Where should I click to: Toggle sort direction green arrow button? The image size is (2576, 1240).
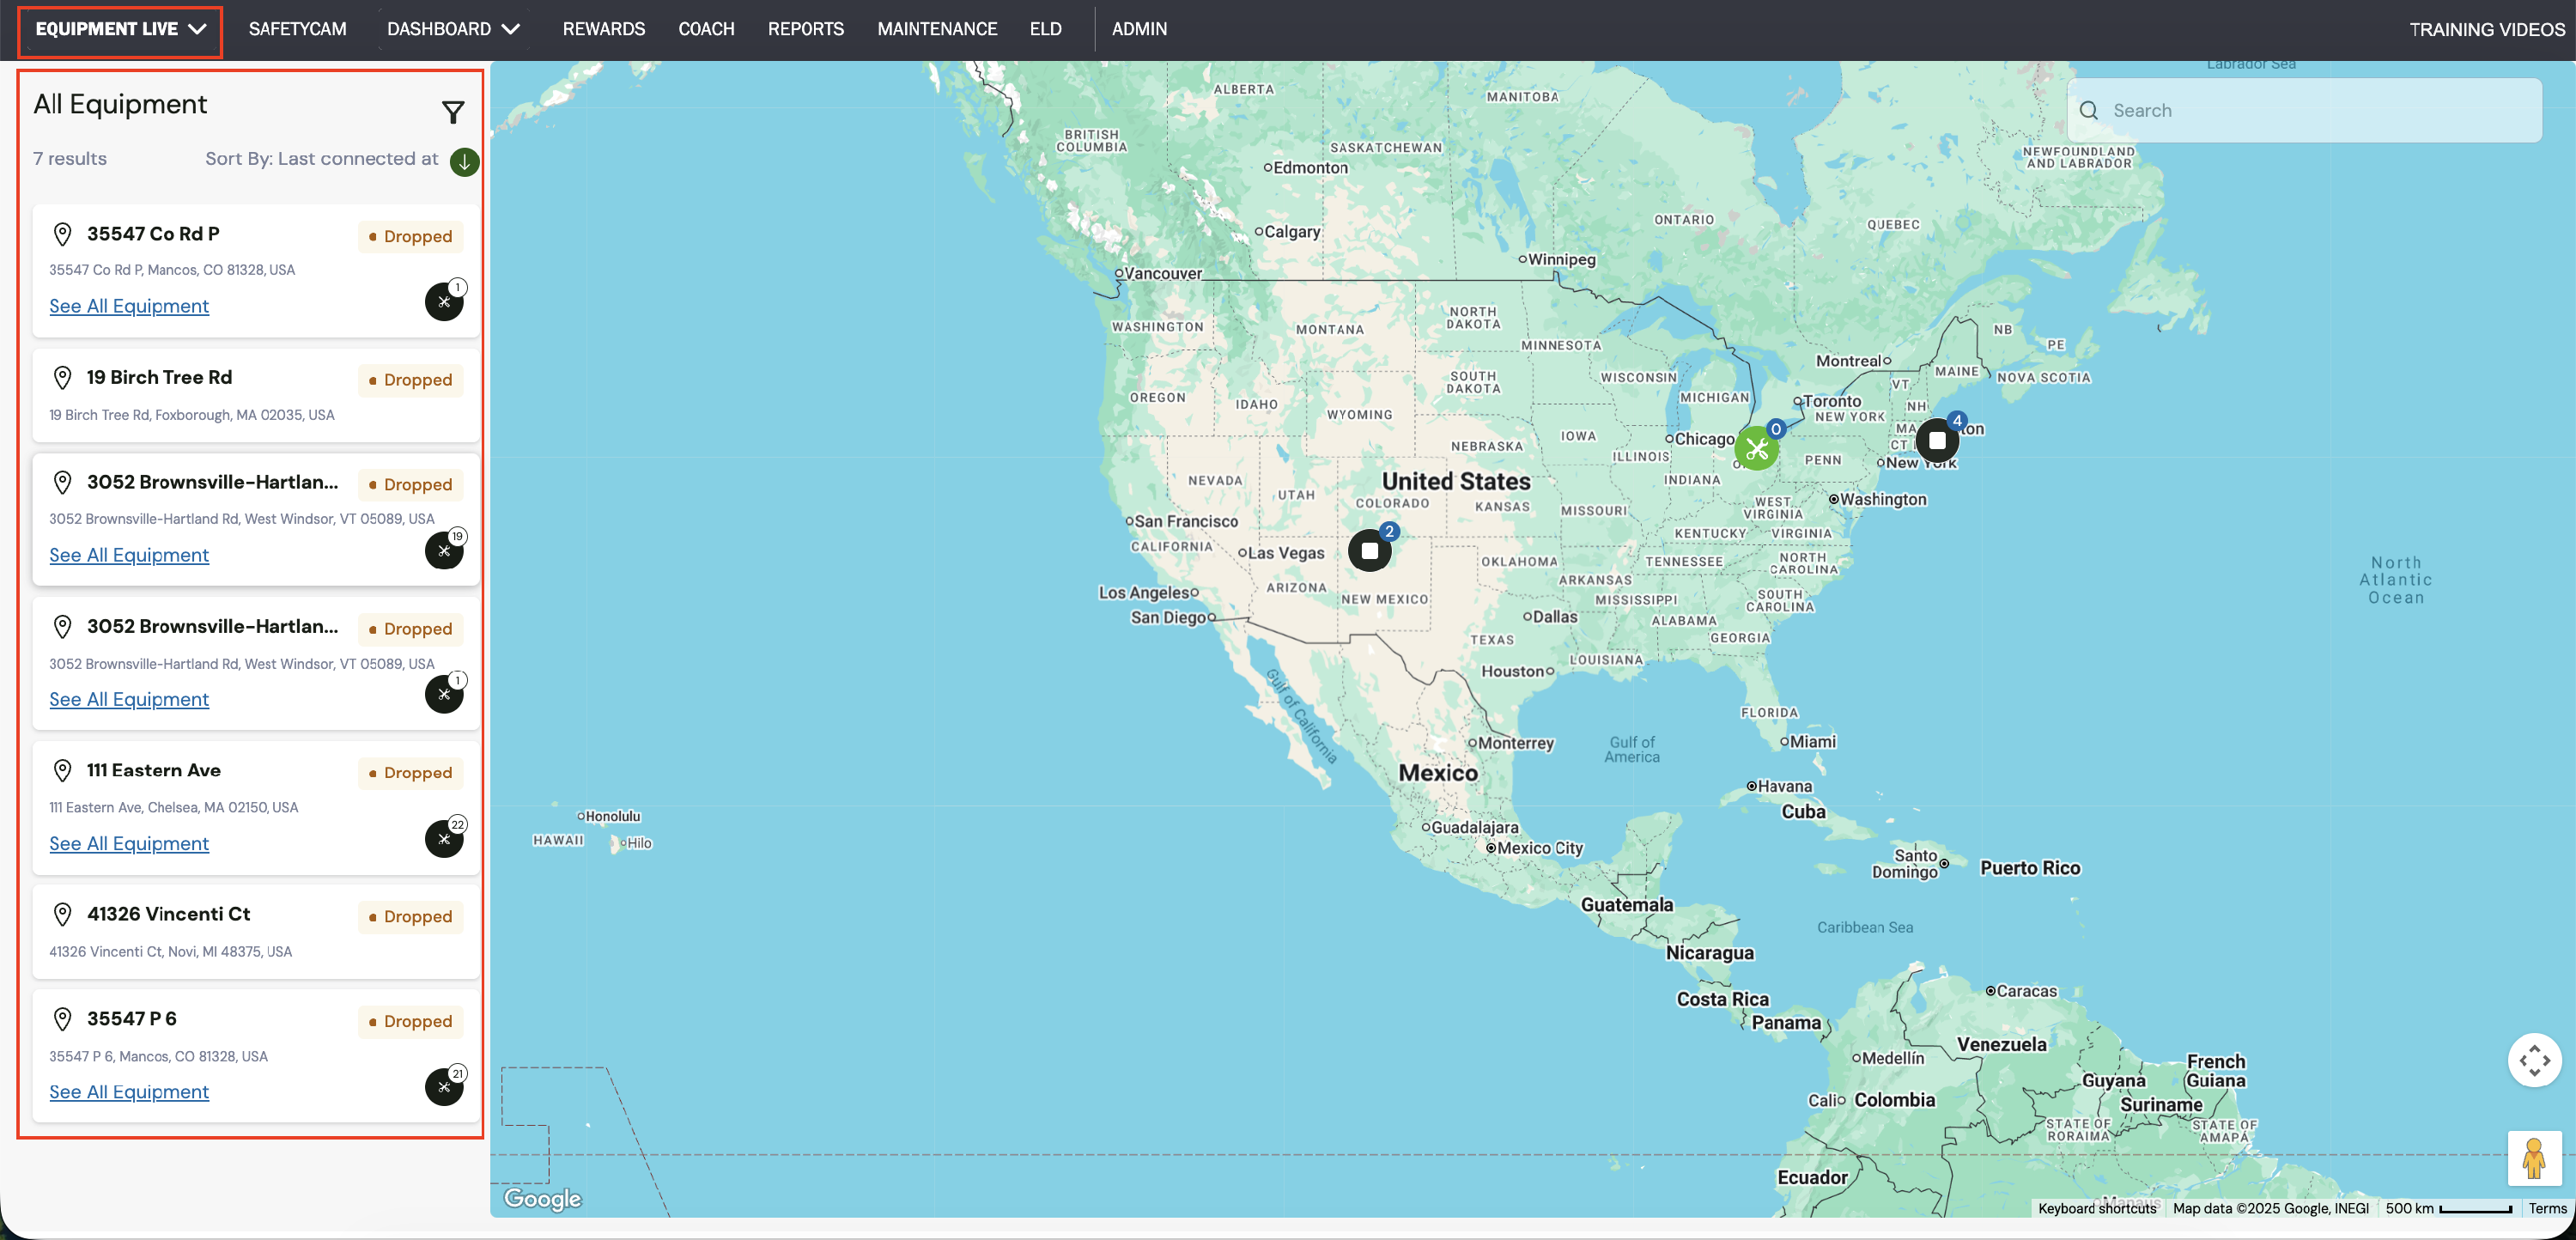(x=464, y=161)
